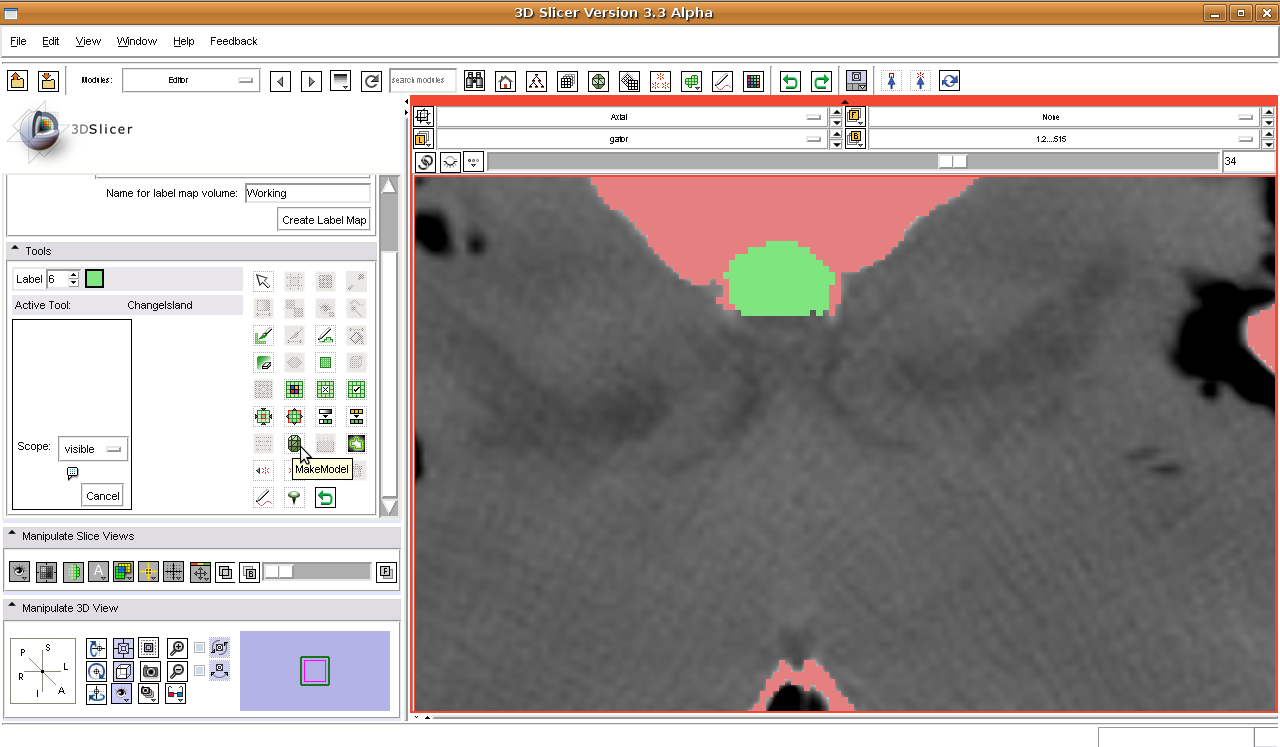Screen dimensions: 1280x747
Task: Click the toolbar undo green arrow
Action: click(790, 81)
